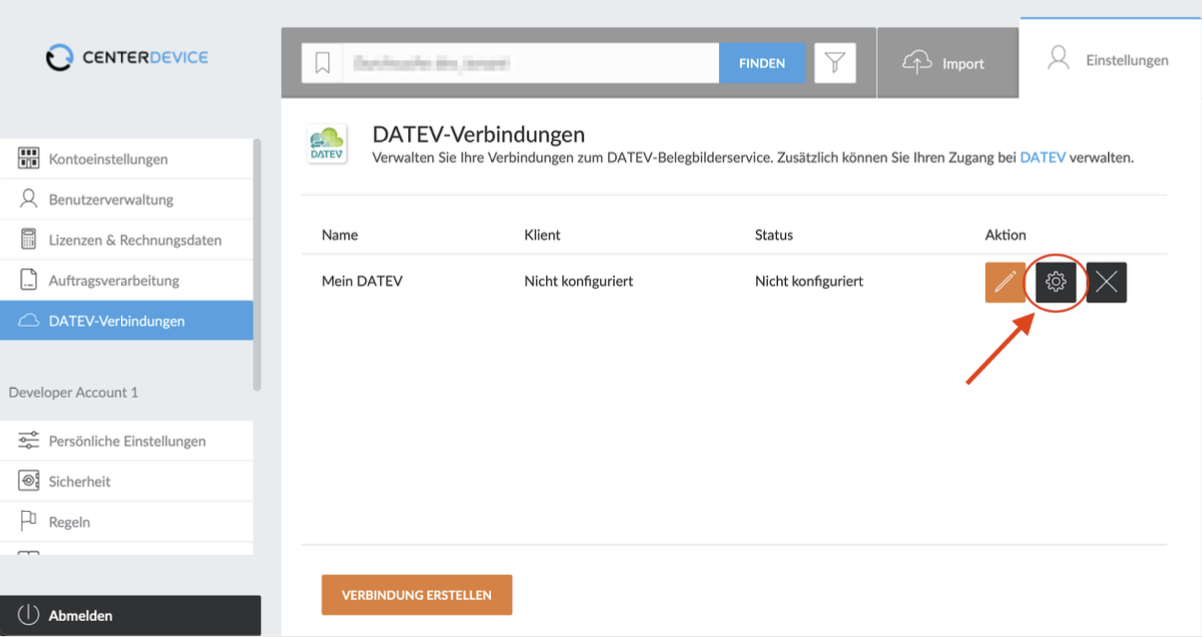Click the DATEV-Verbindungen page heading
Screen dimensions: 1202x637
[478, 134]
